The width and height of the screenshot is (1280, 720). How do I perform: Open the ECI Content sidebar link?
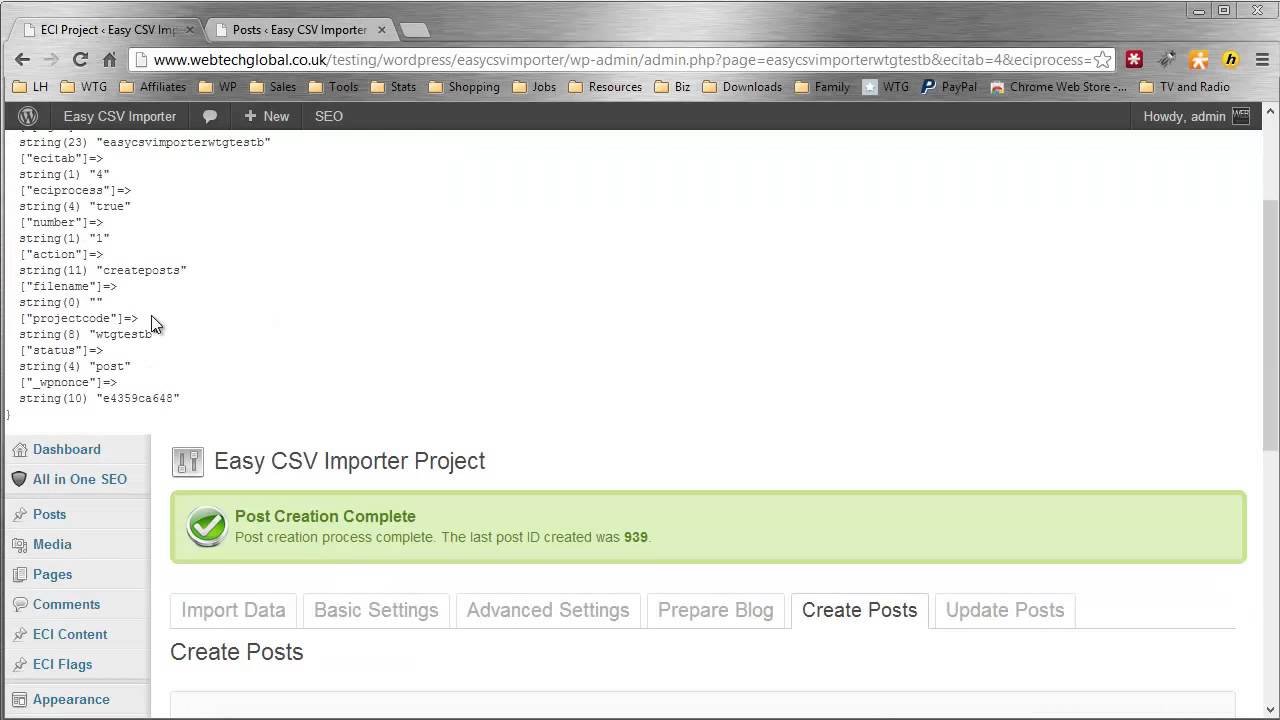tap(70, 634)
